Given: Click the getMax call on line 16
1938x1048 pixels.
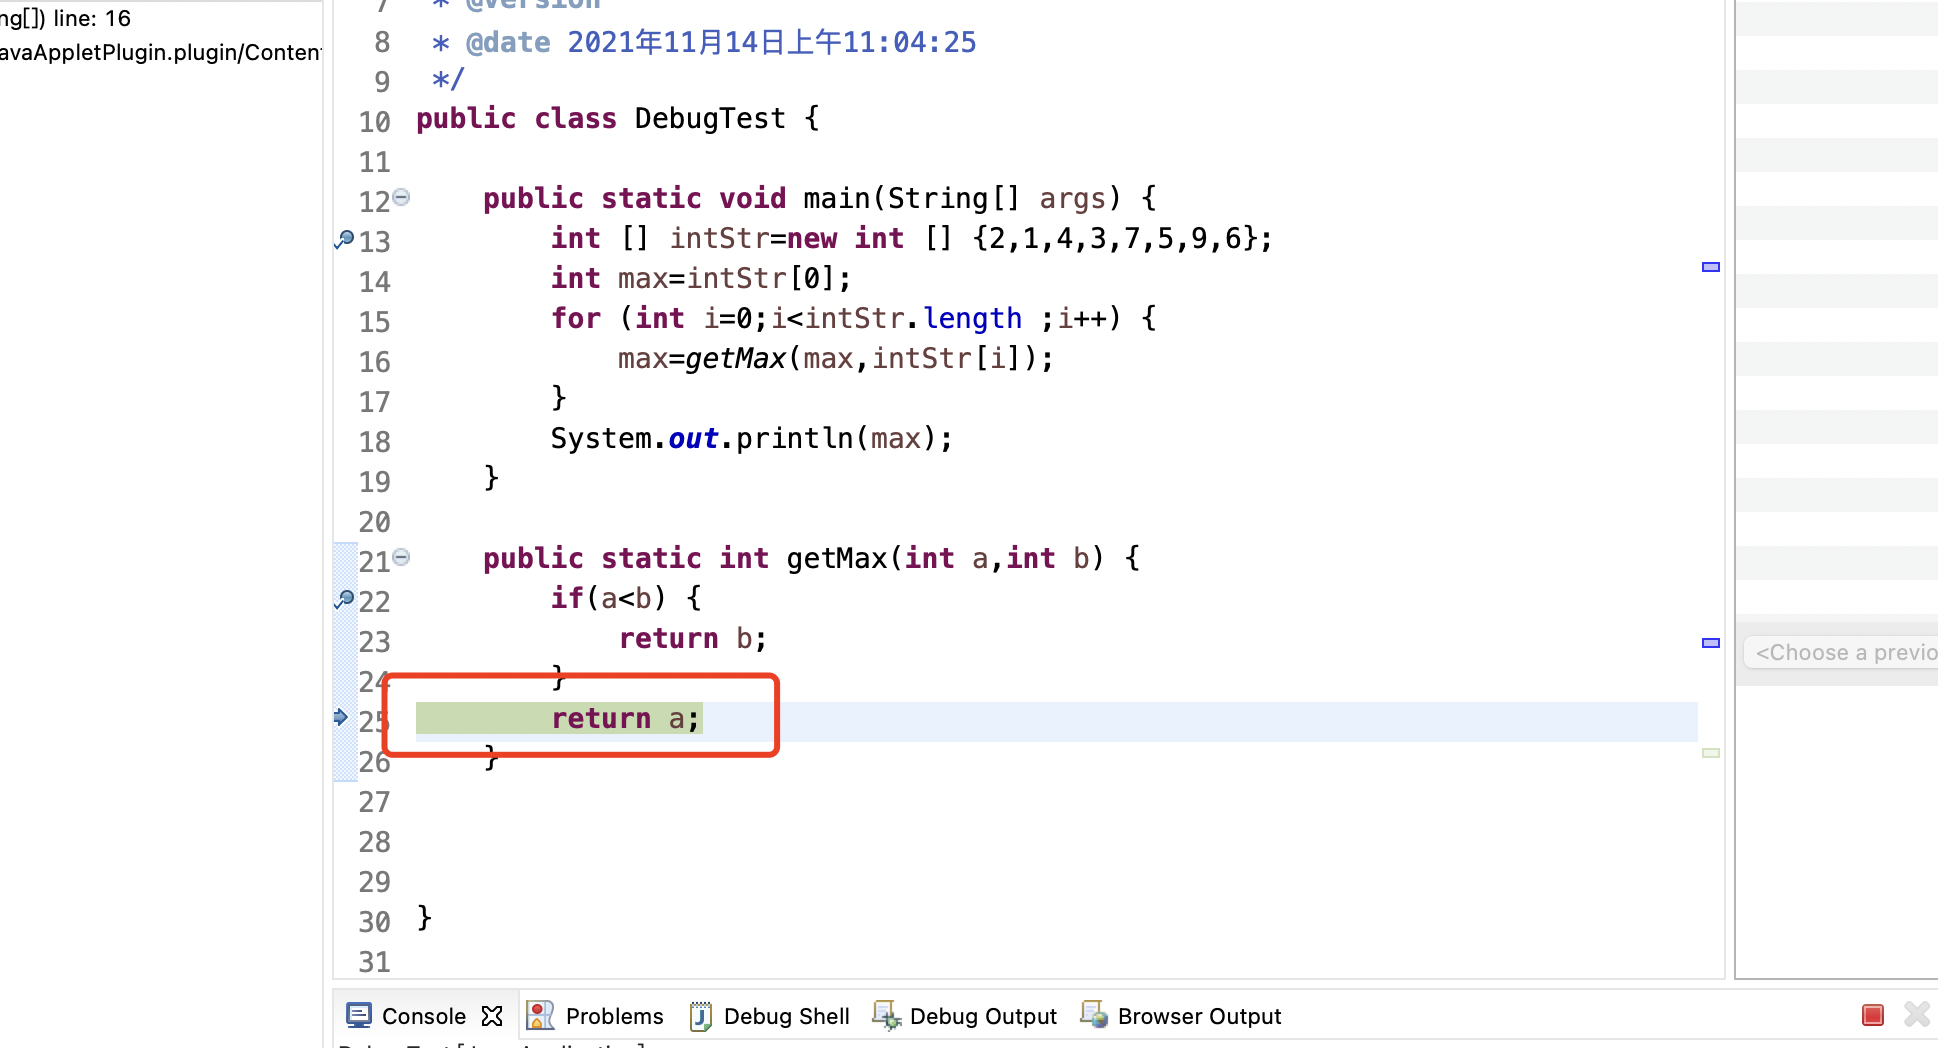Looking at the screenshot, I should click(736, 358).
